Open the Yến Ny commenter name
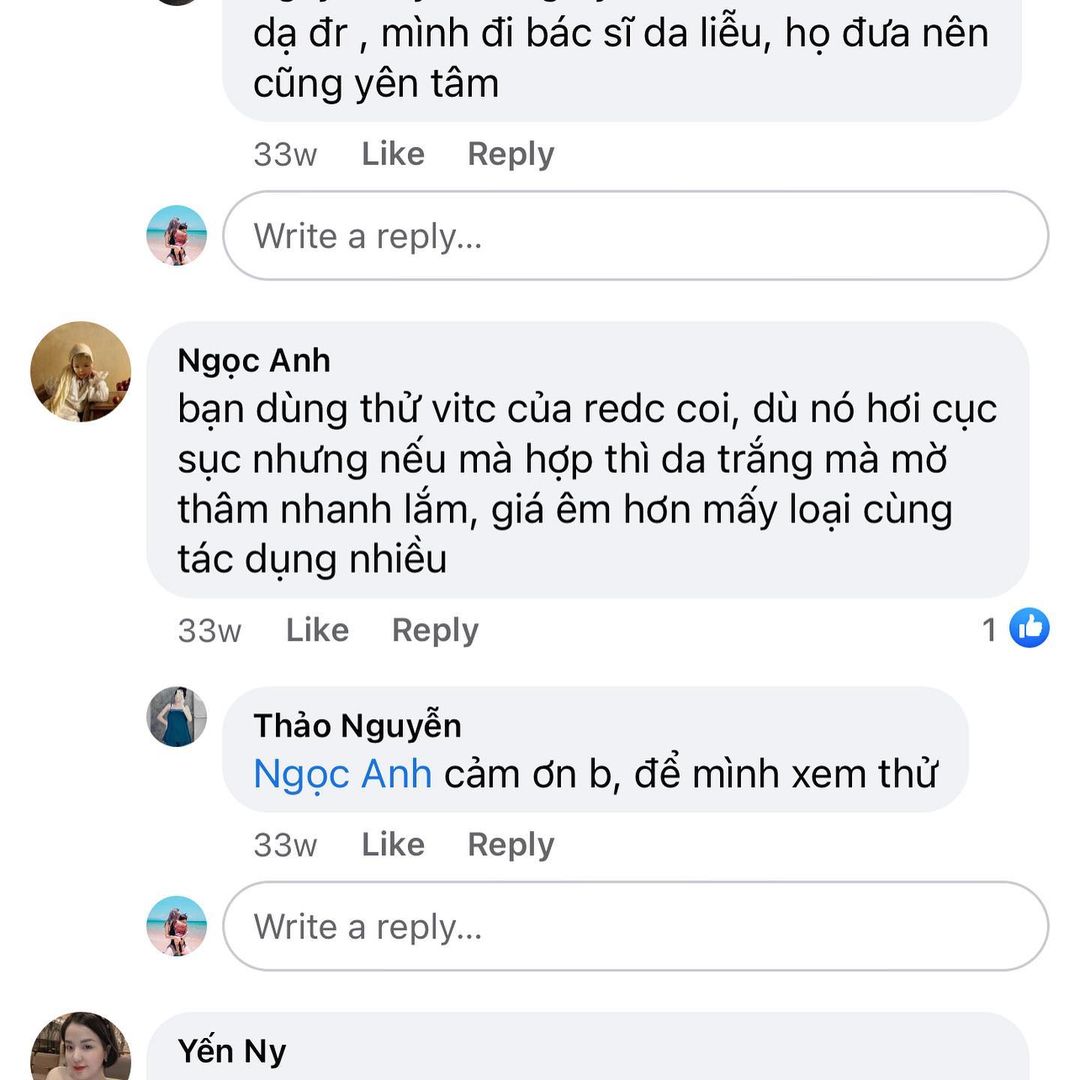Viewport: 1080px width, 1080px height. tap(232, 1051)
